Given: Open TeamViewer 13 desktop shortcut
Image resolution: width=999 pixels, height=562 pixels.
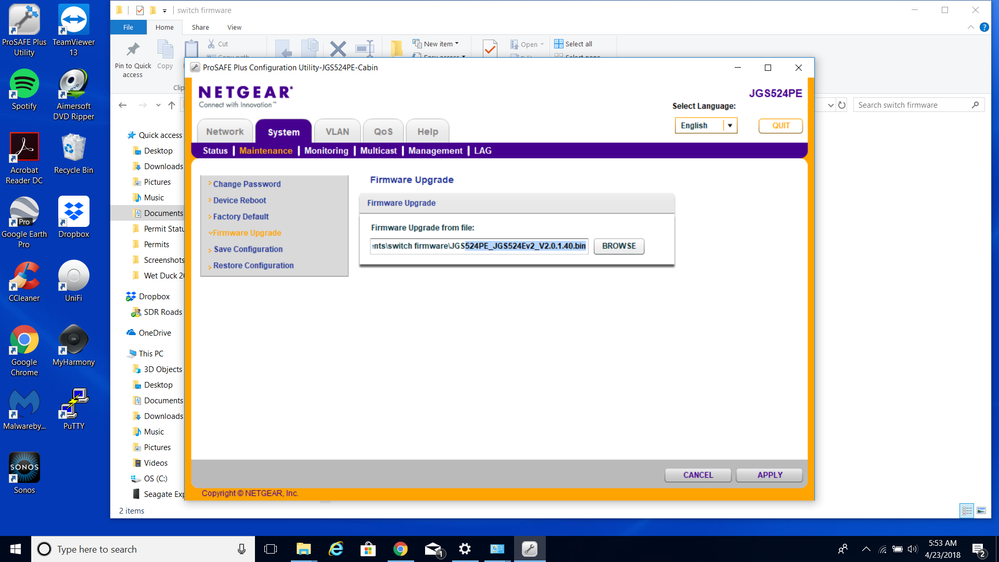Looking at the screenshot, I should click(73, 30).
